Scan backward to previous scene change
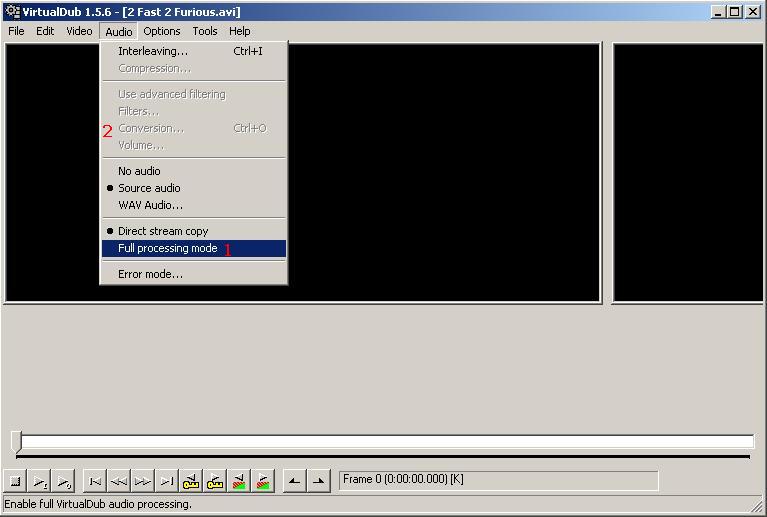Viewport: 767px width, 517px height. pyautogui.click(x=239, y=481)
